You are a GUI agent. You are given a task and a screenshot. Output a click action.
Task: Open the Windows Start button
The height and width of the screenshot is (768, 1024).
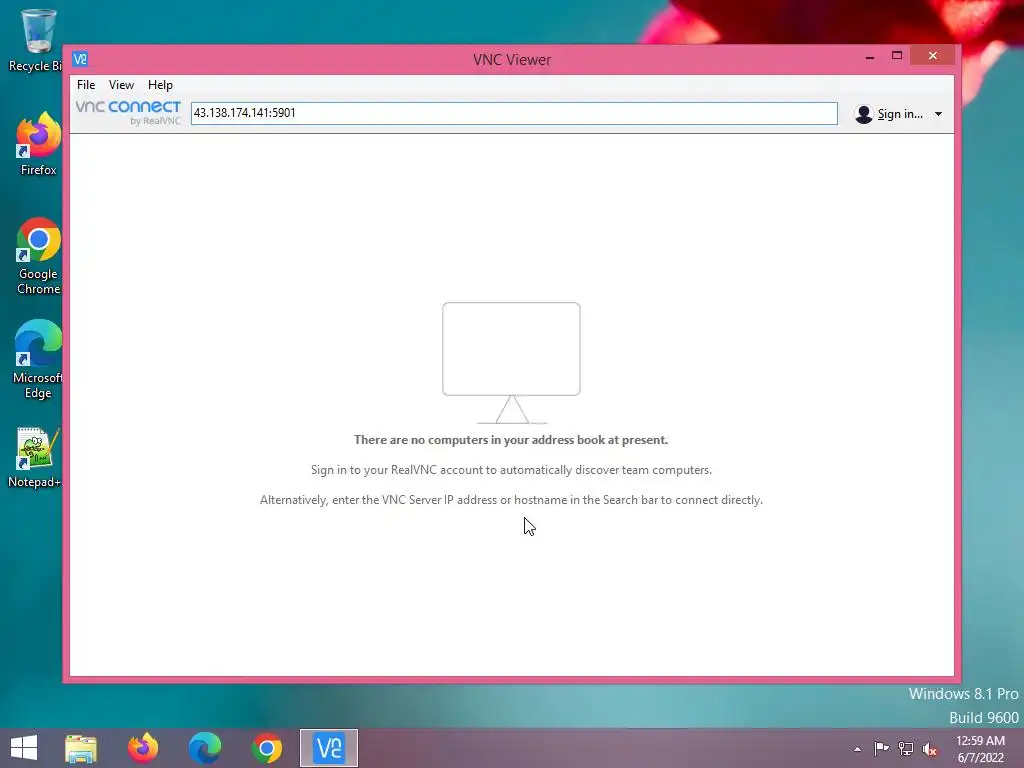[x=24, y=748]
